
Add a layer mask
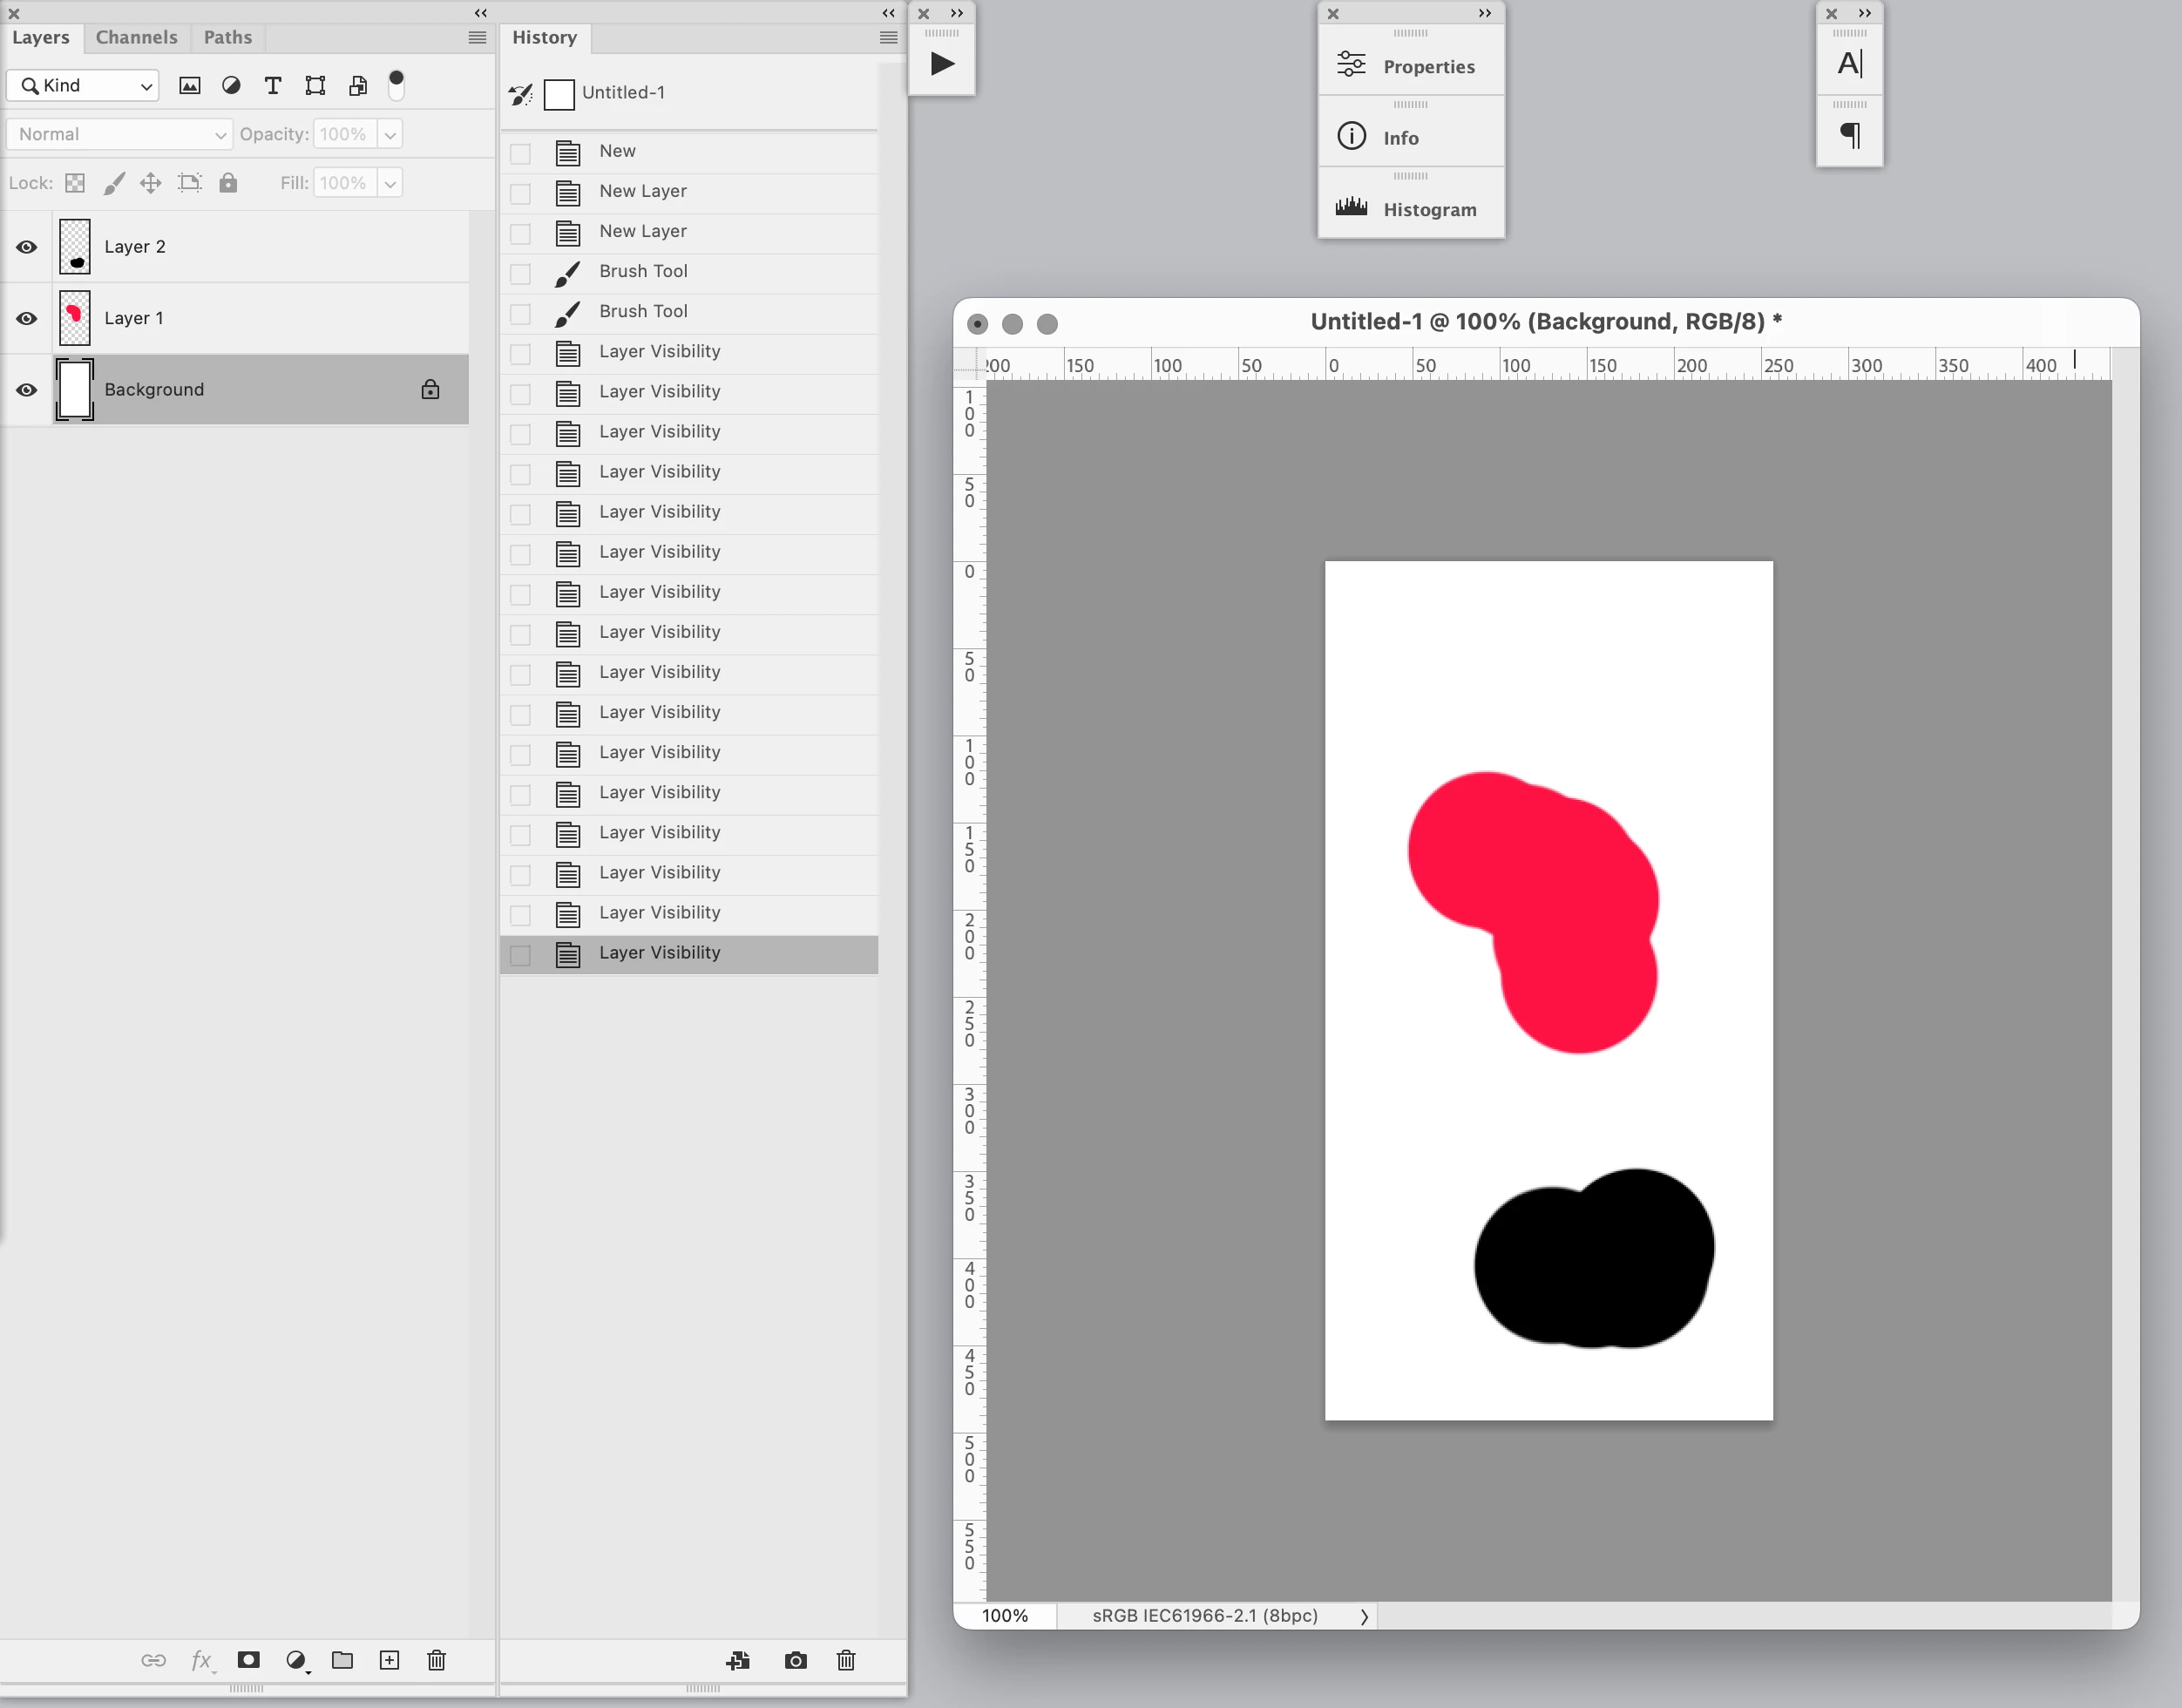(248, 1660)
